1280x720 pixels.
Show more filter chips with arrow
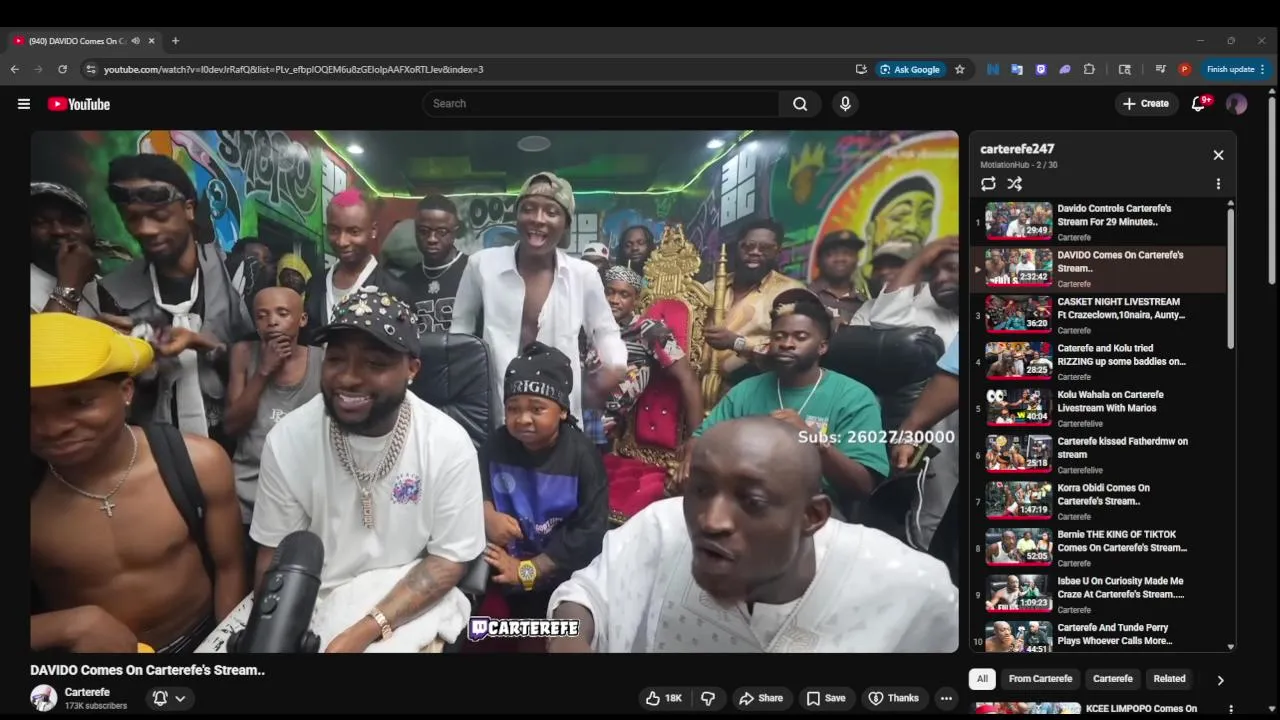(x=1220, y=680)
